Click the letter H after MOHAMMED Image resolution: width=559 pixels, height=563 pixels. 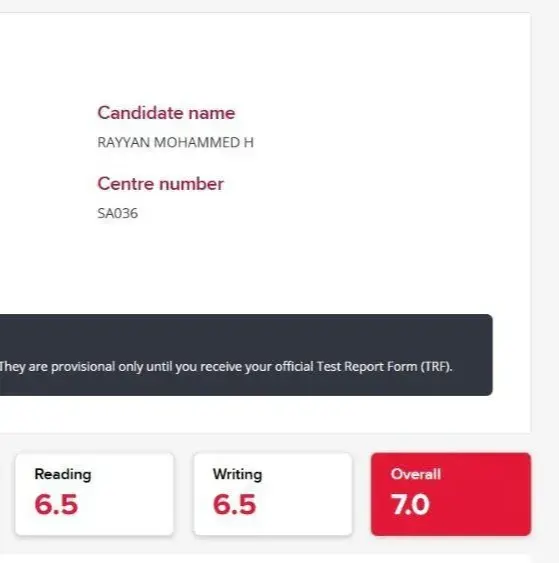click(249, 143)
